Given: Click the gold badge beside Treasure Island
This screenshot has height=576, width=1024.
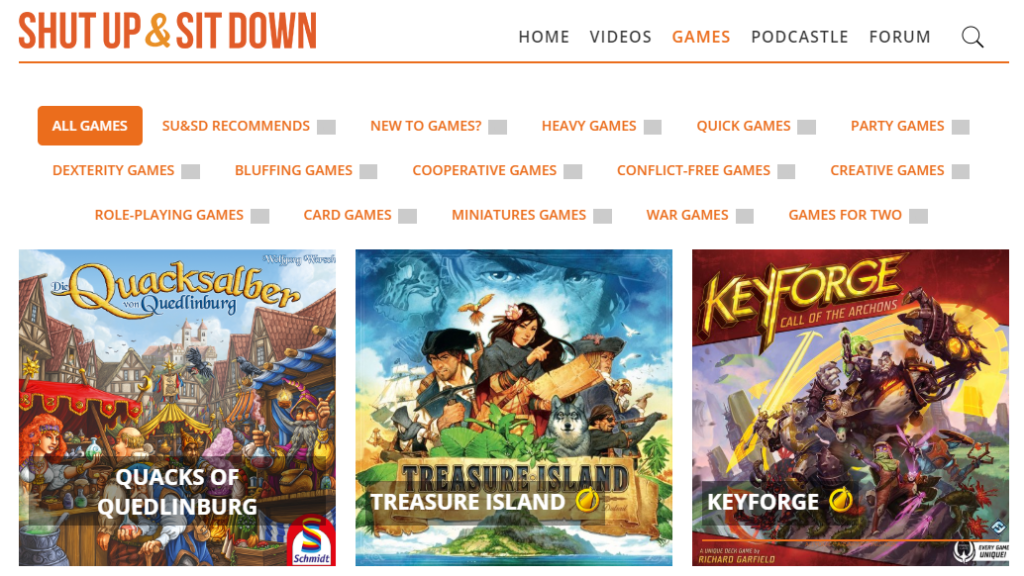Looking at the screenshot, I should coord(587,501).
